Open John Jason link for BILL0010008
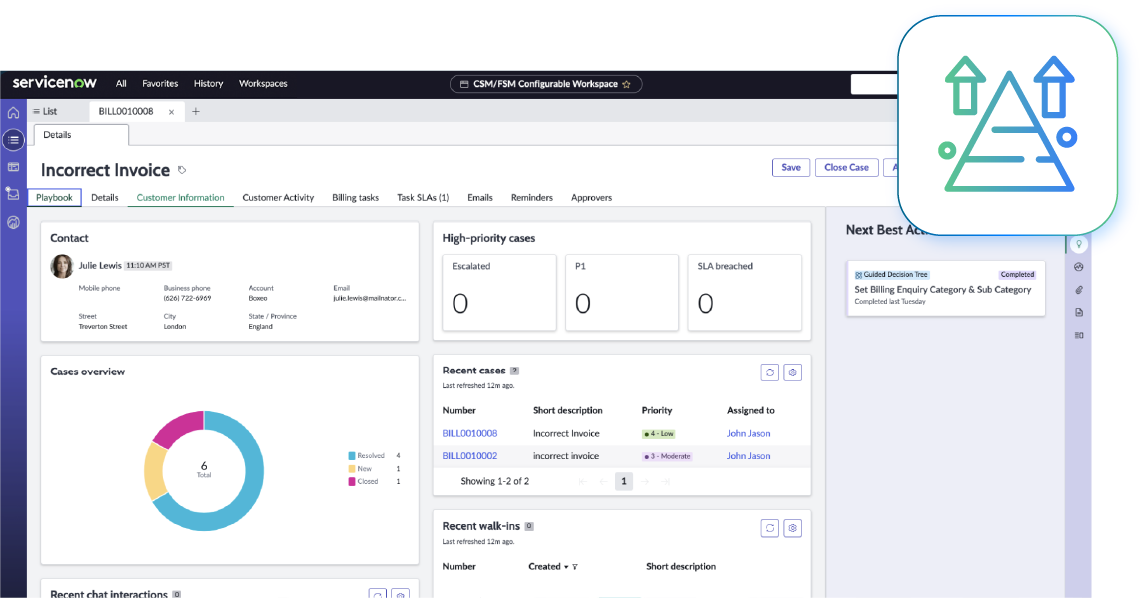Viewport: 1144px width, 598px height. [x=748, y=433]
